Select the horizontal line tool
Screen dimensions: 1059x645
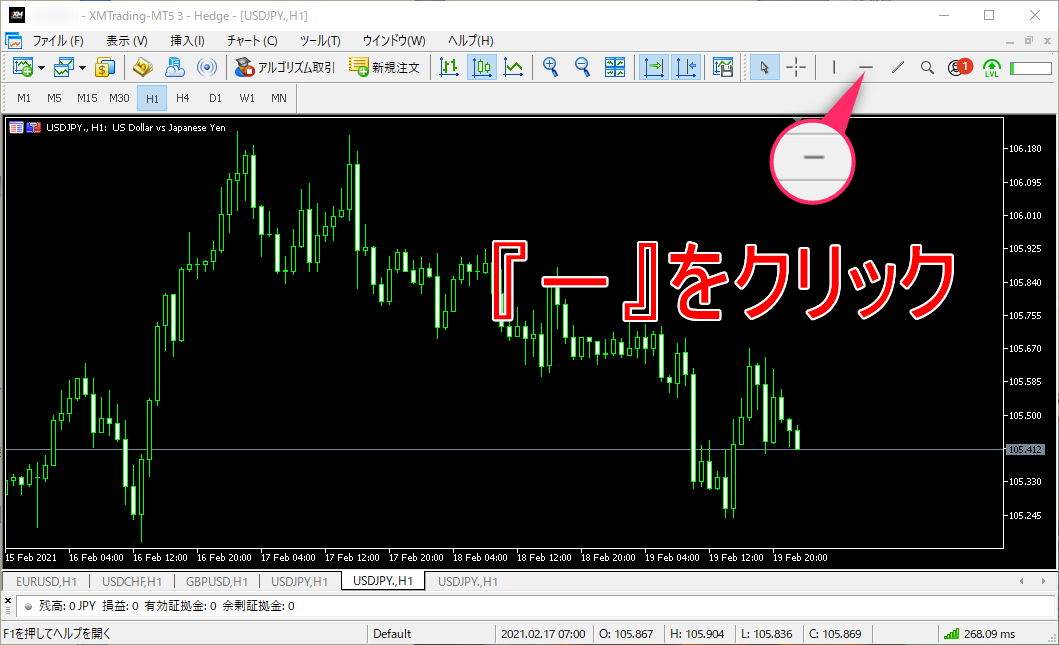(x=866, y=68)
